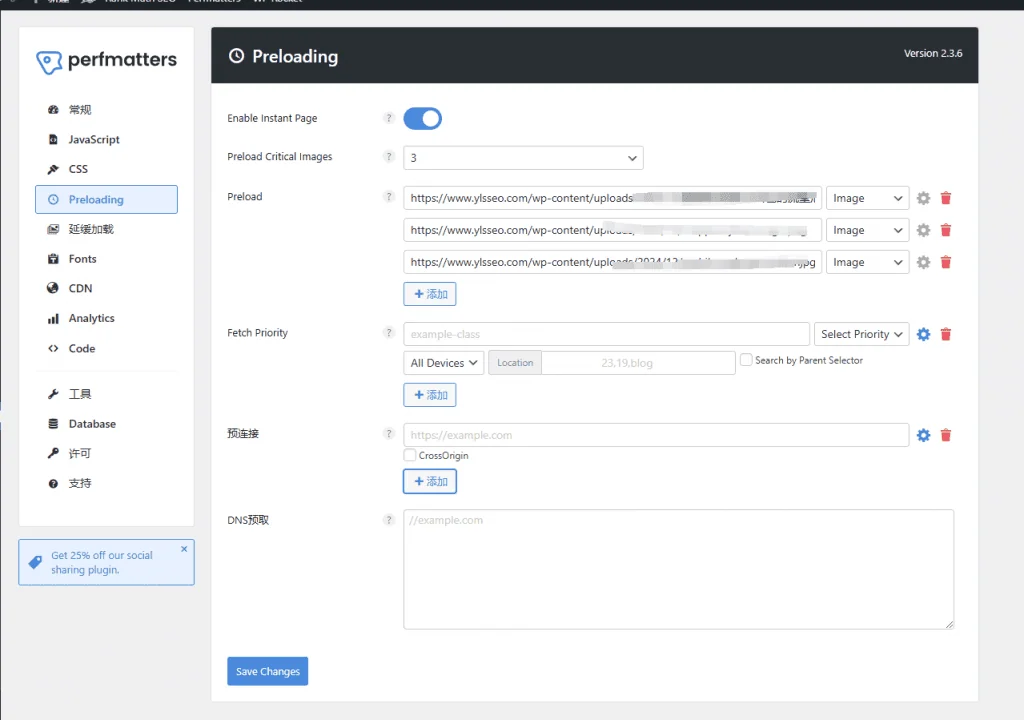1024x720 pixels.
Task: Open type dropdown of third preload URL
Action: 867,262
